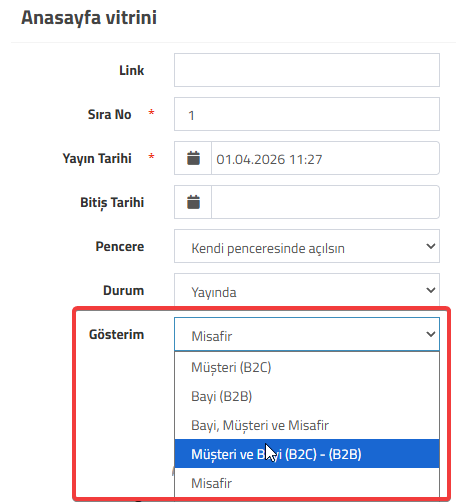This screenshot has height=502, width=456.
Task: Focus the empty Bitiş Tarihi date field
Action: coord(325,202)
